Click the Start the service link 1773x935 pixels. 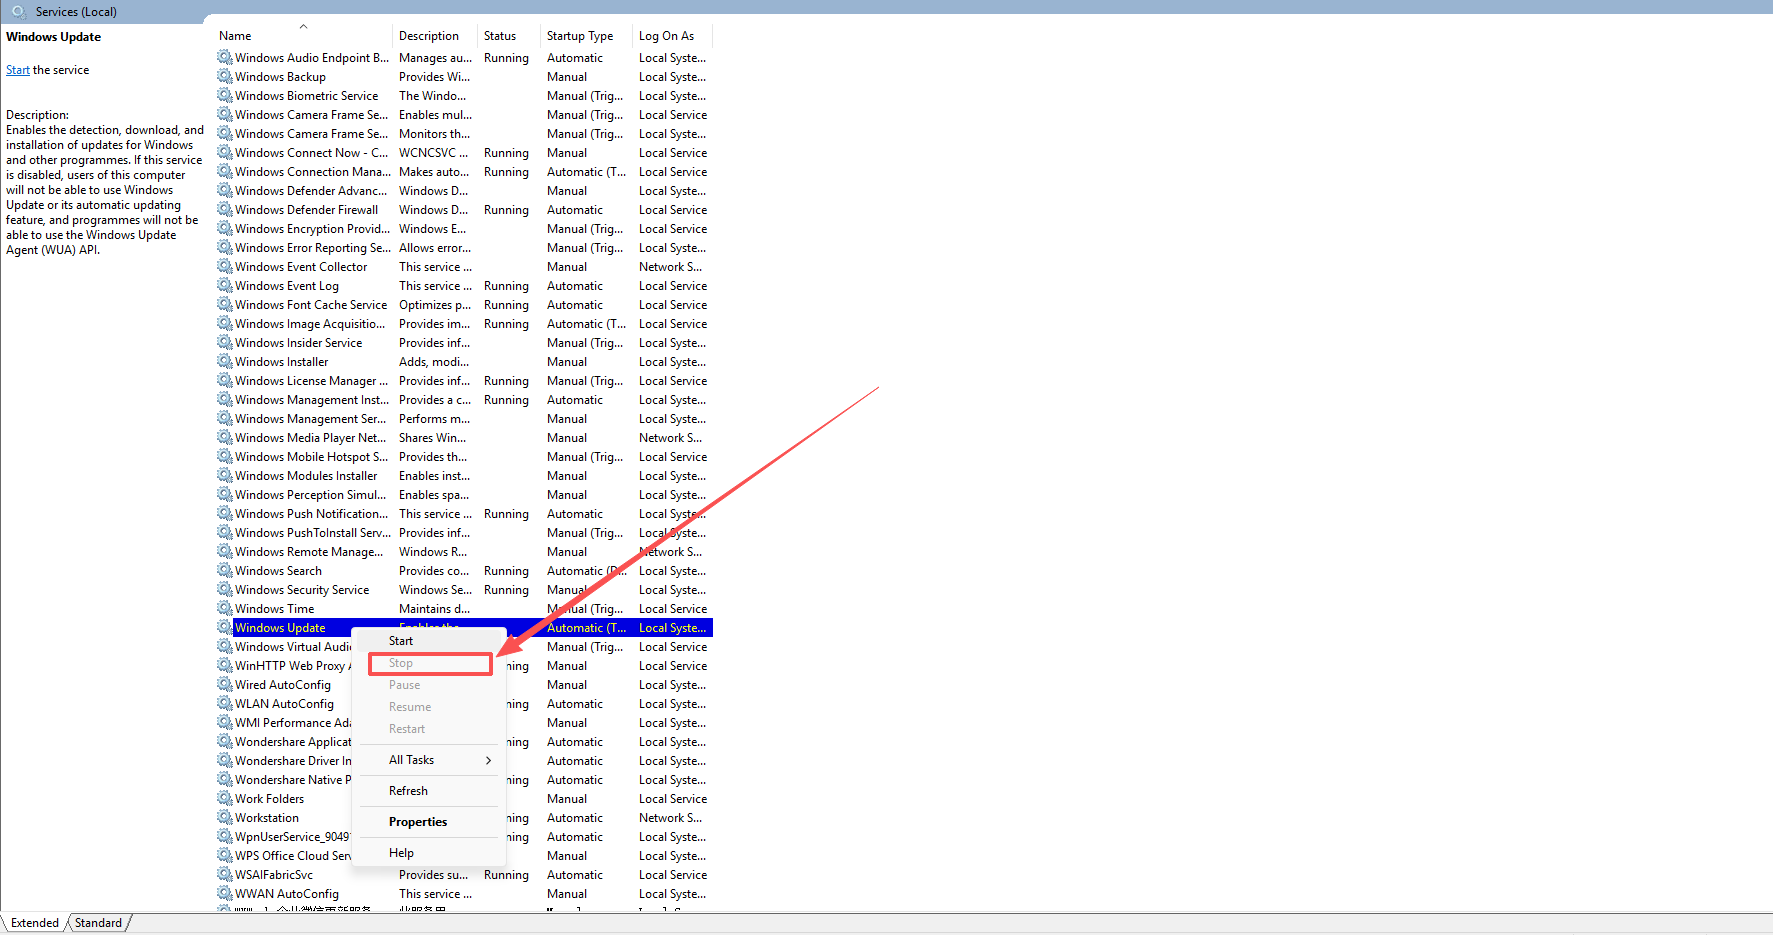pyautogui.click(x=18, y=70)
